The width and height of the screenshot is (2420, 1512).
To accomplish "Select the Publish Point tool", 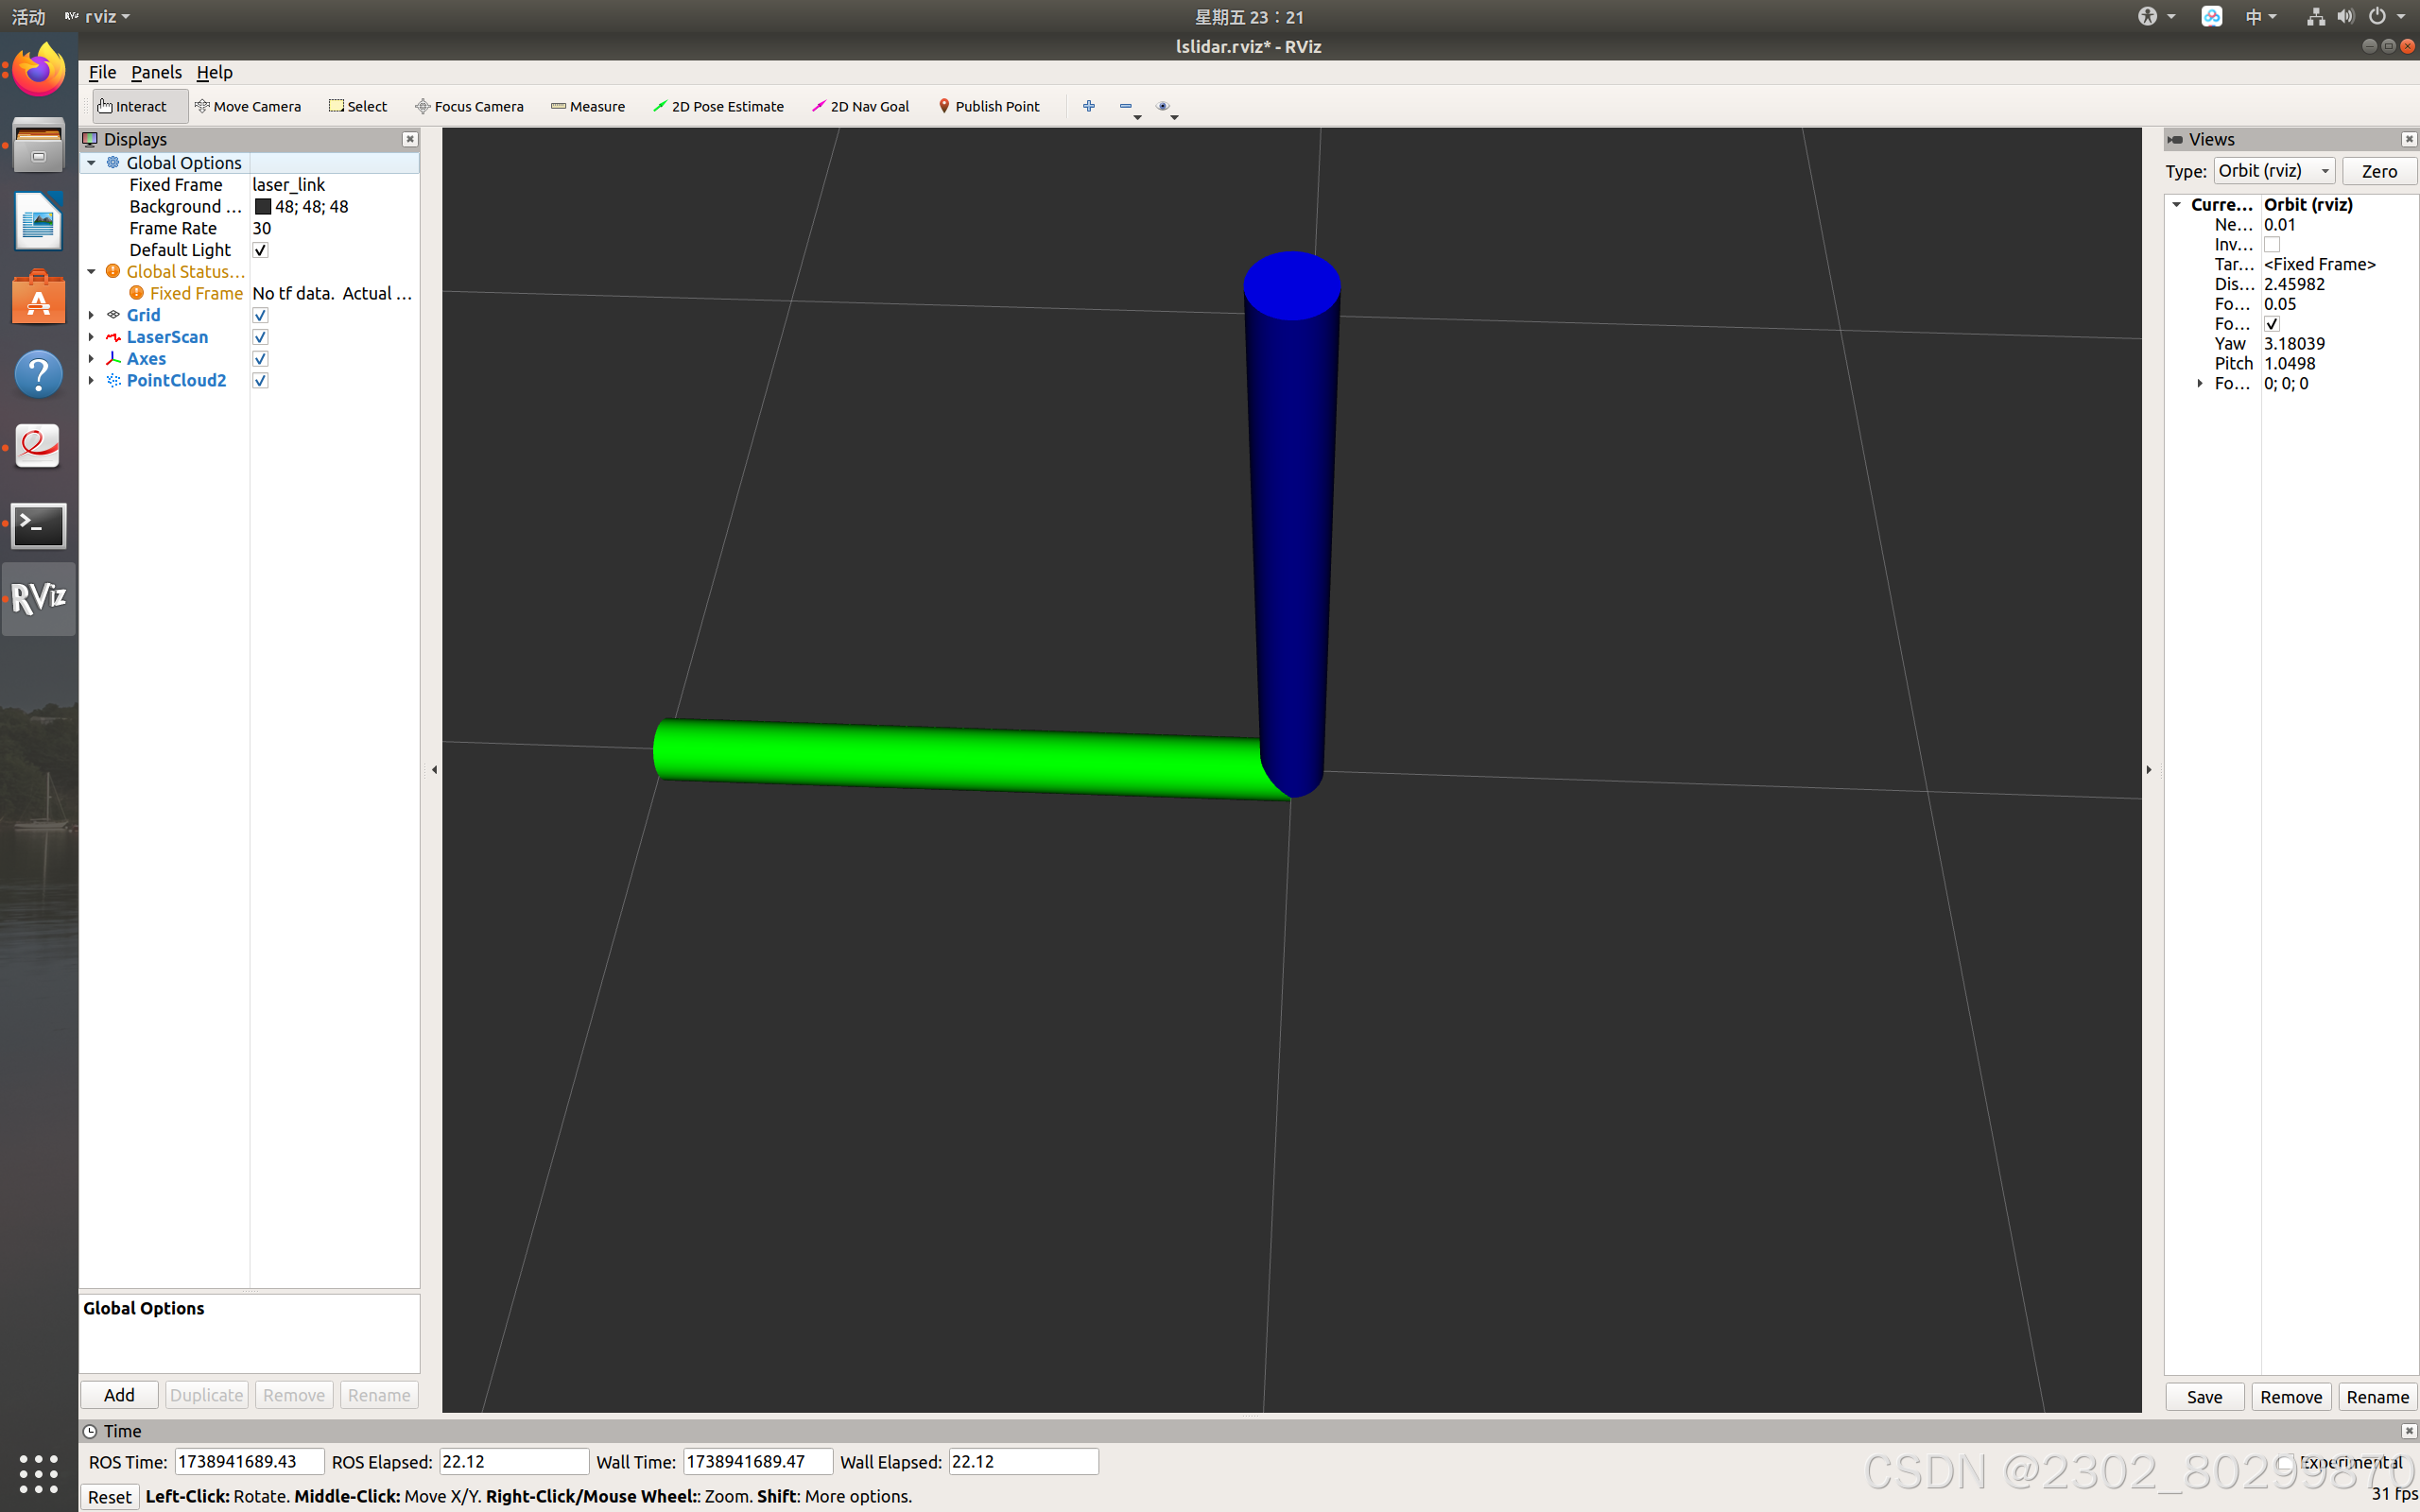I will pos(988,106).
